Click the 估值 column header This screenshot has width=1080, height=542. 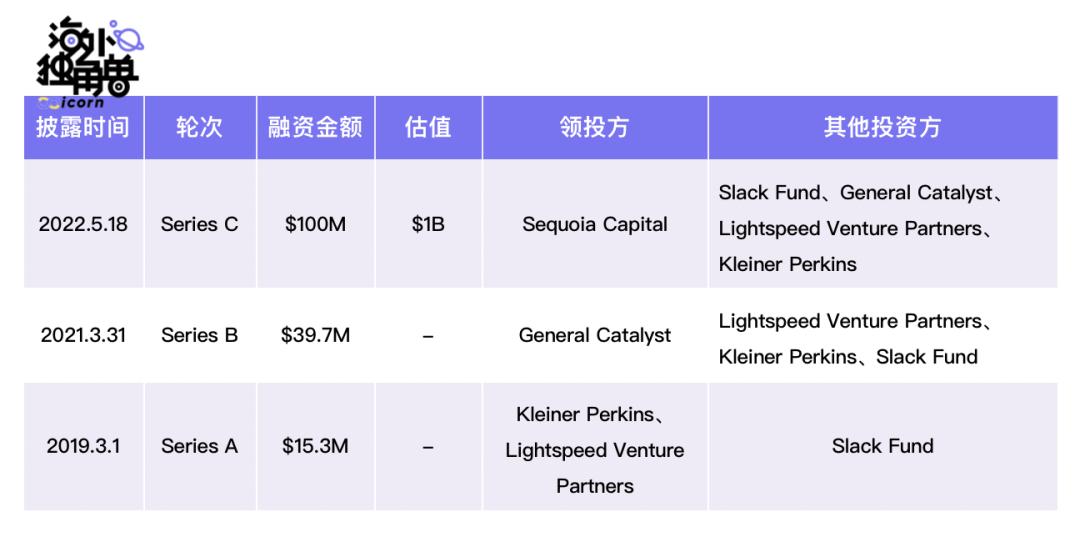(x=428, y=128)
